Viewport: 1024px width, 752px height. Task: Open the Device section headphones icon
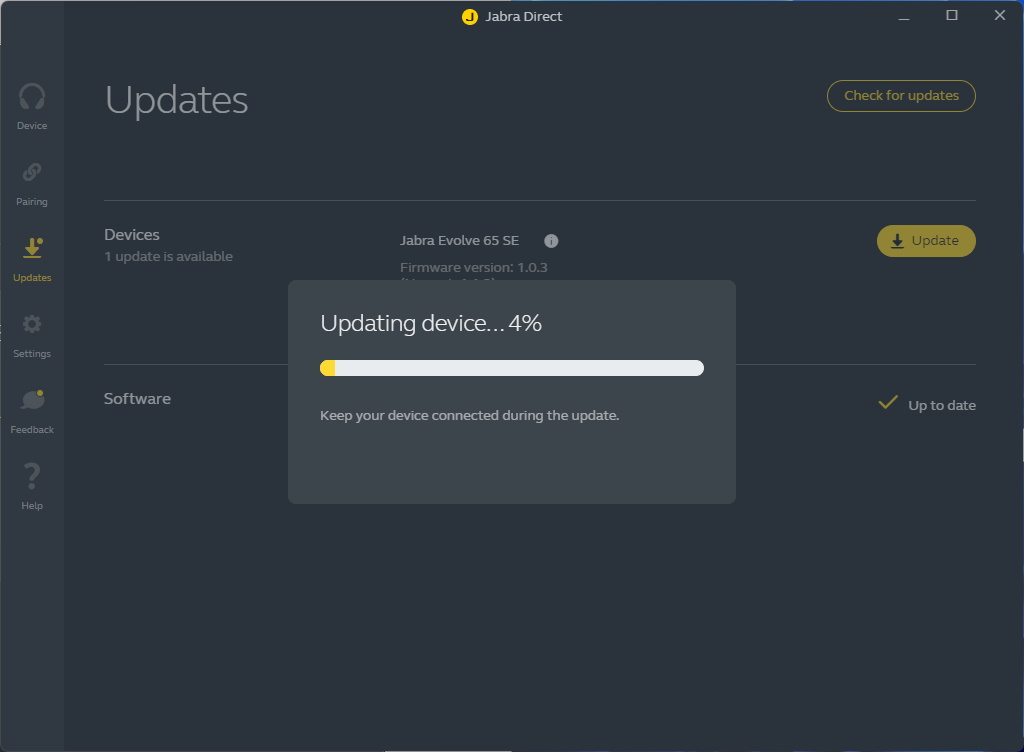click(32, 97)
